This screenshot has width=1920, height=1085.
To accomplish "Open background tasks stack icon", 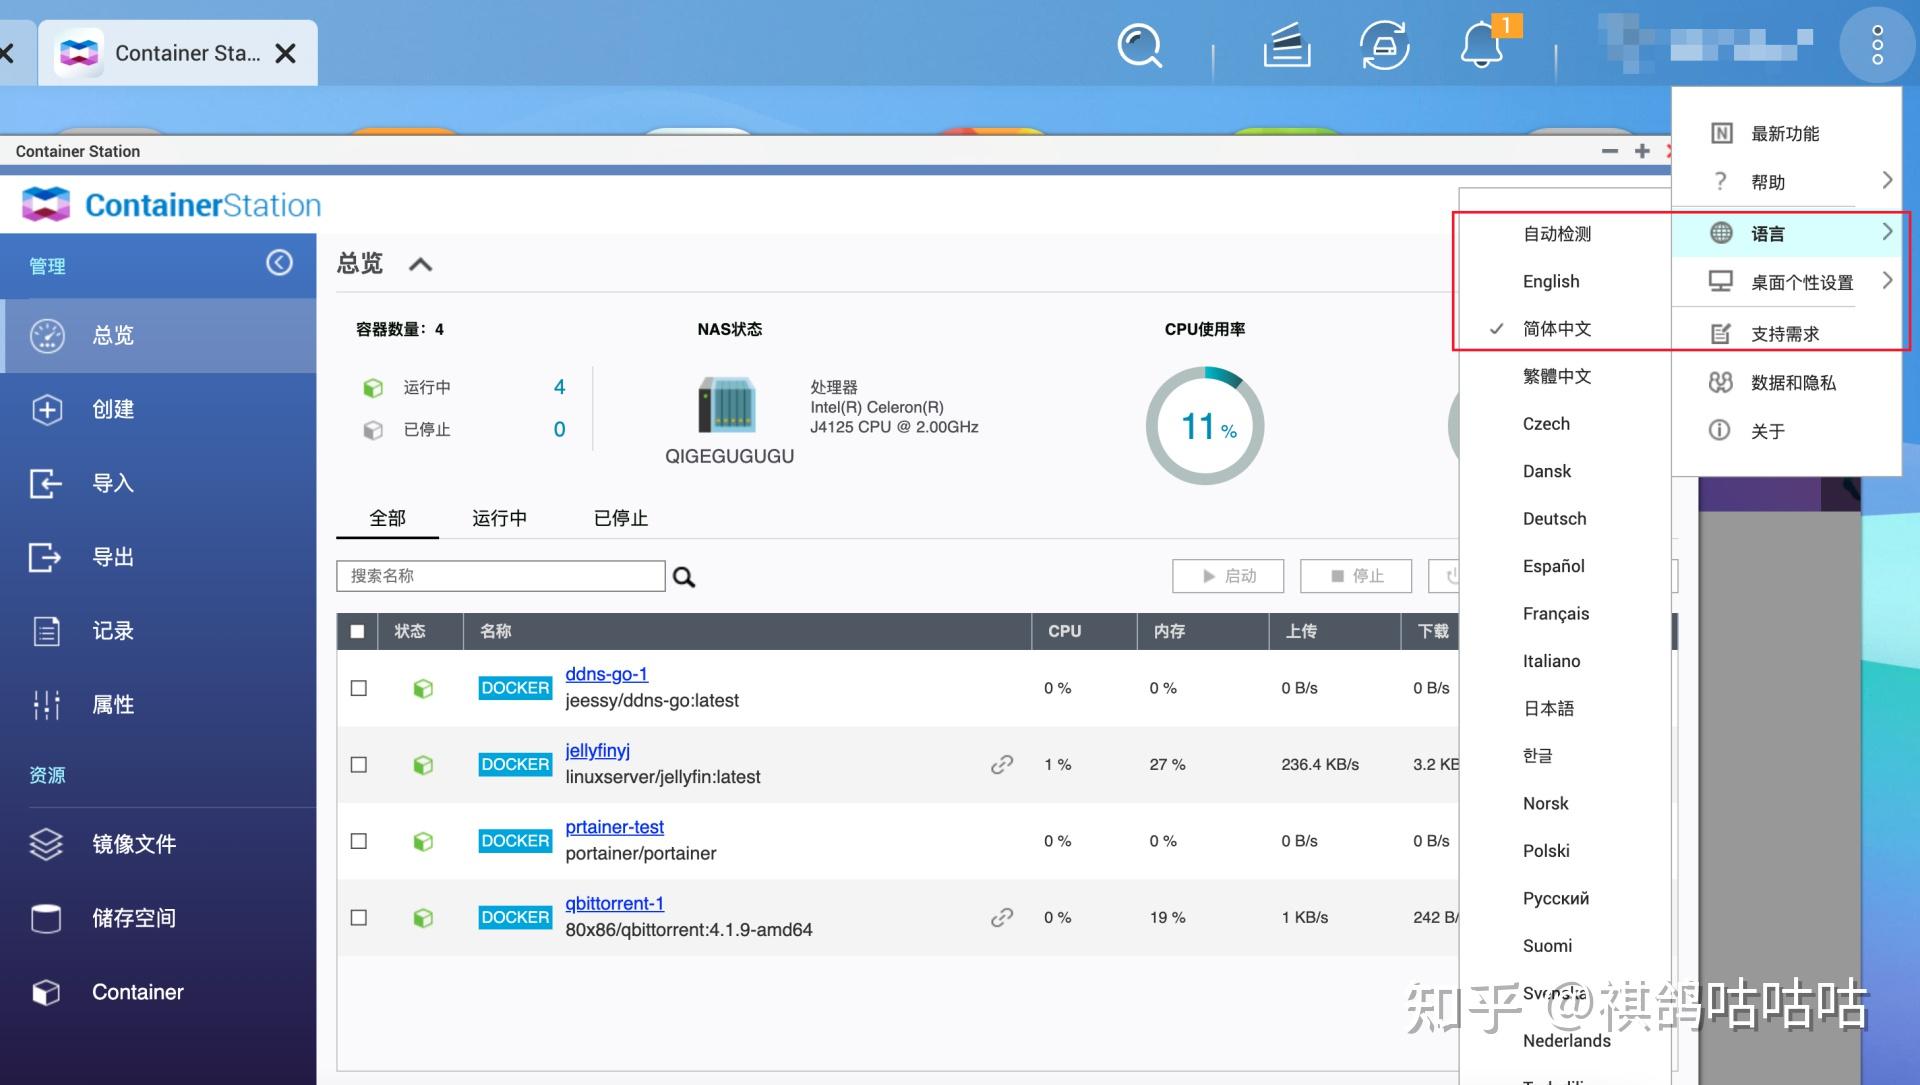I will coord(1286,46).
